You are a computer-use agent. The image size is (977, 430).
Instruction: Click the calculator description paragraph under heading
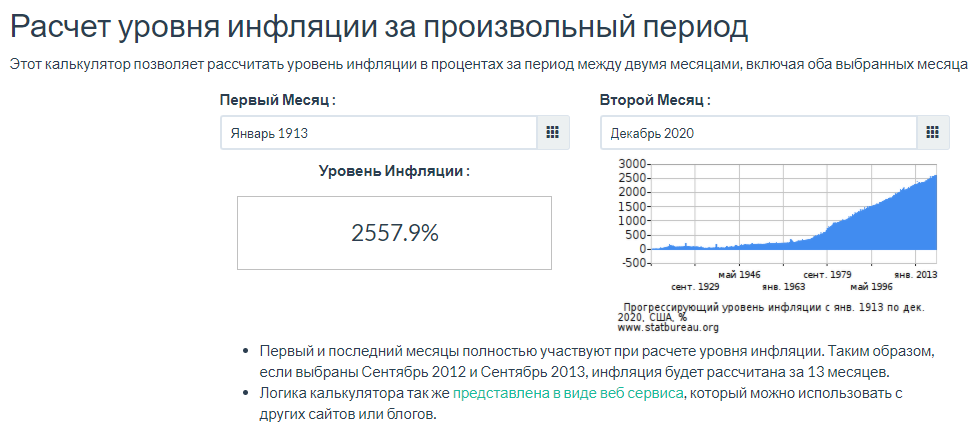488,65
